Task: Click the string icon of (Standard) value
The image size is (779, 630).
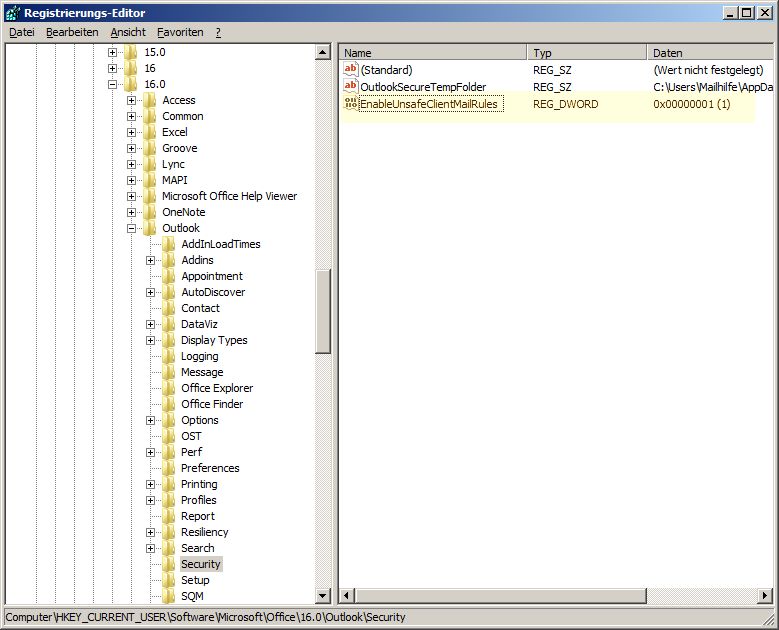Action: [351, 69]
